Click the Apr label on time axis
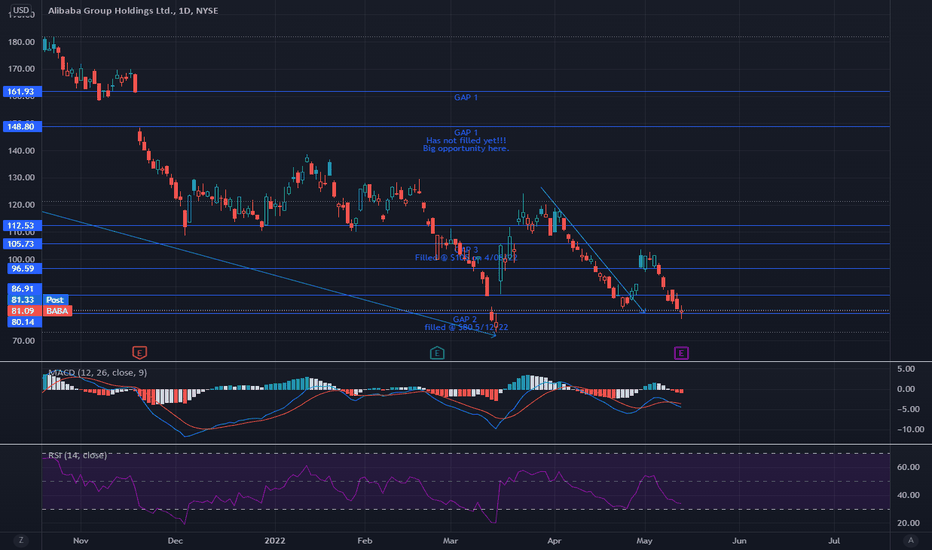 pyautogui.click(x=554, y=540)
